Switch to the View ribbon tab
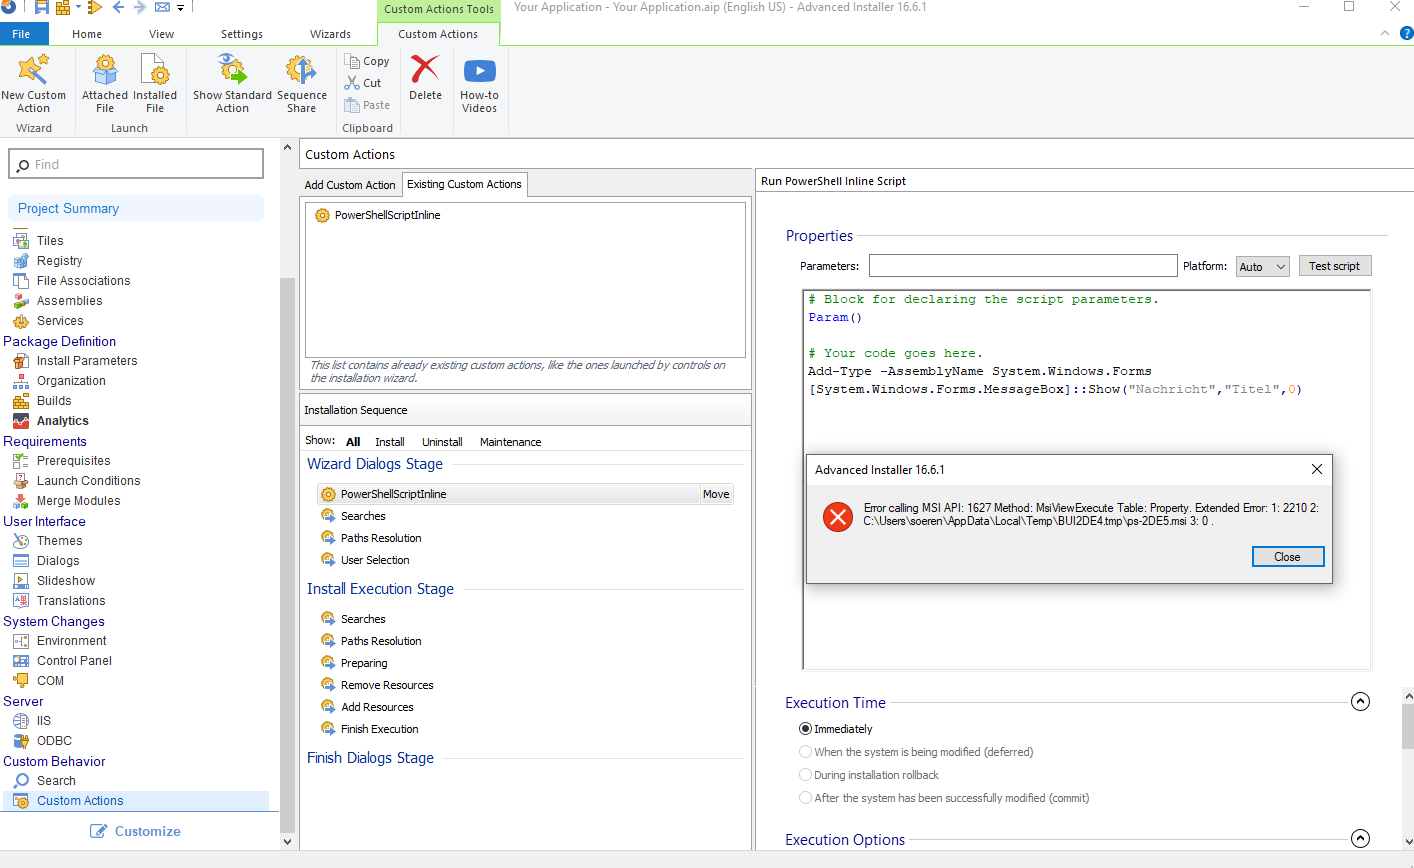The width and height of the screenshot is (1414, 868). [x=161, y=34]
